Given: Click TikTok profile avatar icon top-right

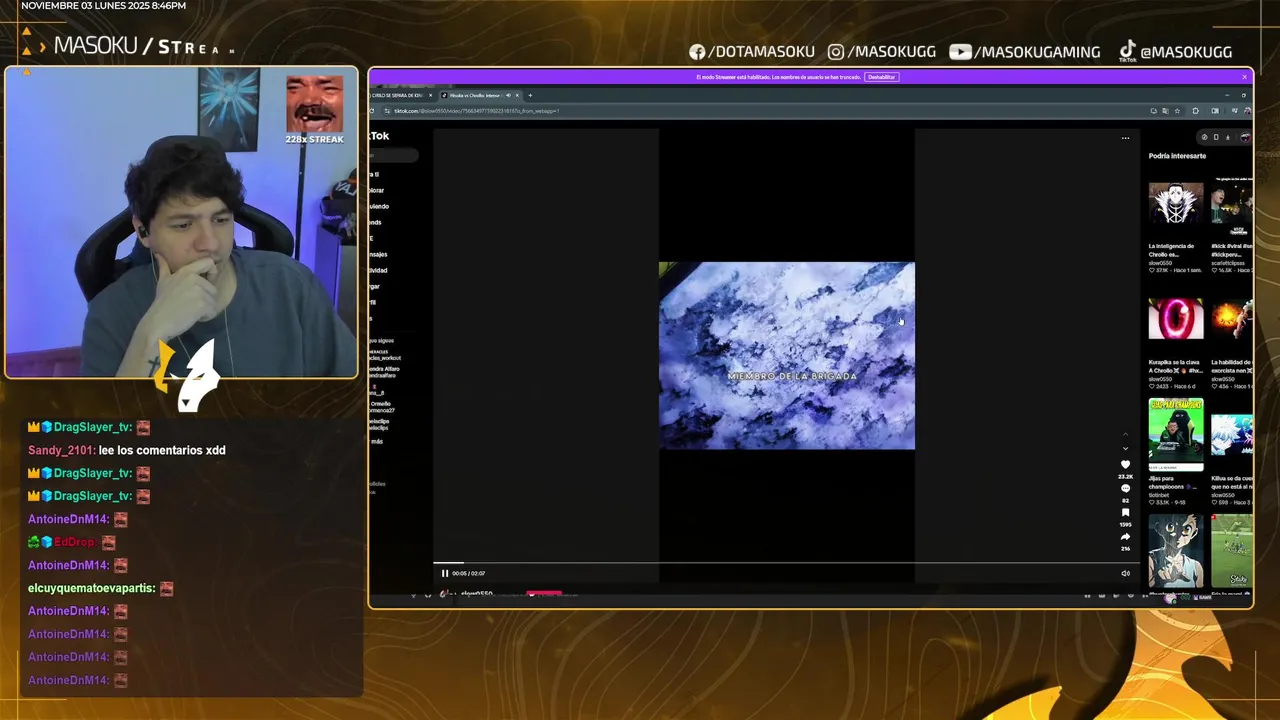Looking at the screenshot, I should [1245, 137].
